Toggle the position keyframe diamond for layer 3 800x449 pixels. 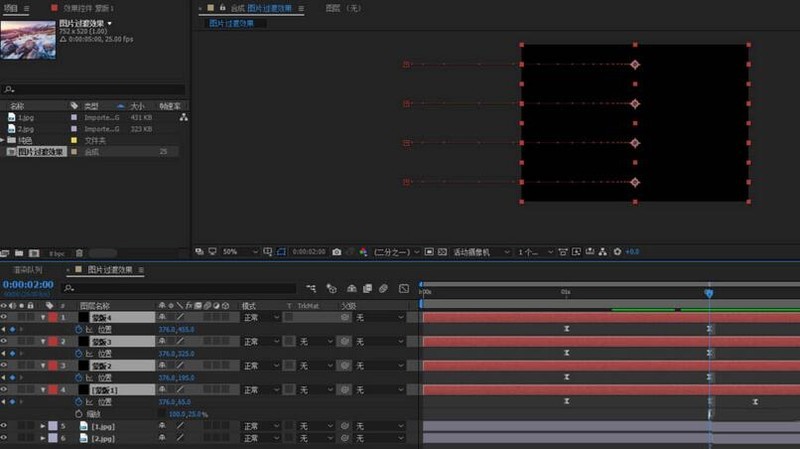pyautogui.click(x=12, y=378)
